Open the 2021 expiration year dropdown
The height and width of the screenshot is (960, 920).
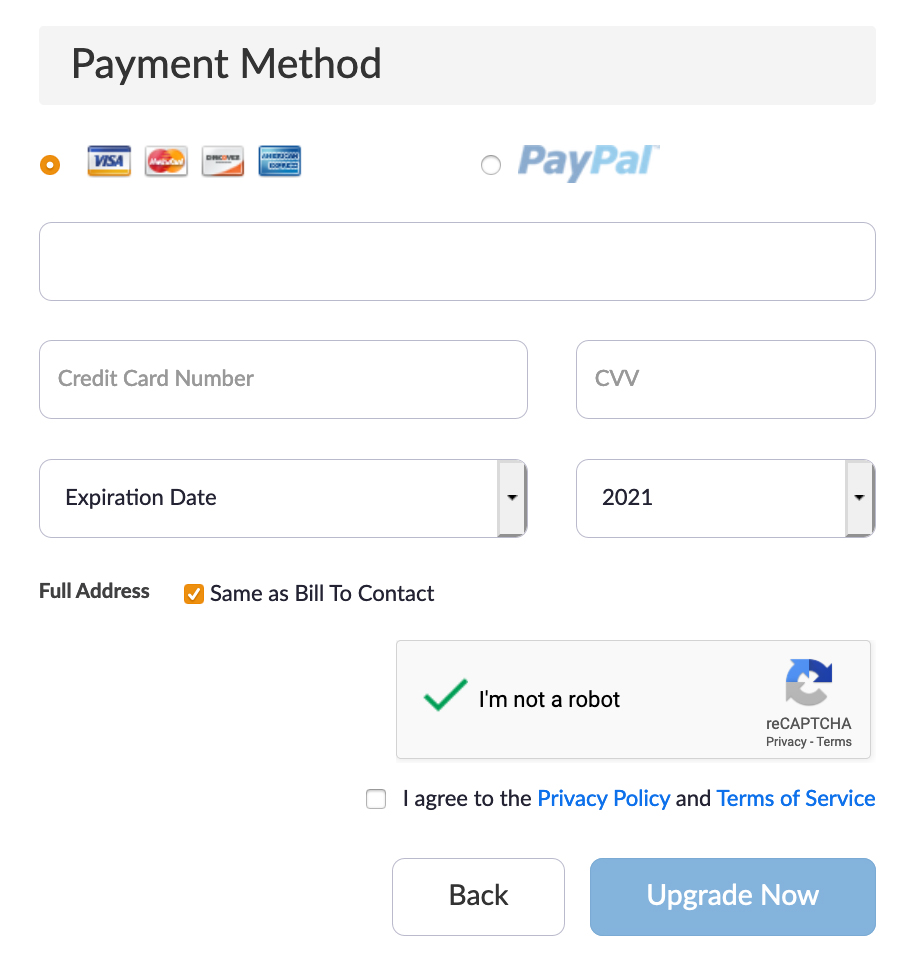click(725, 498)
